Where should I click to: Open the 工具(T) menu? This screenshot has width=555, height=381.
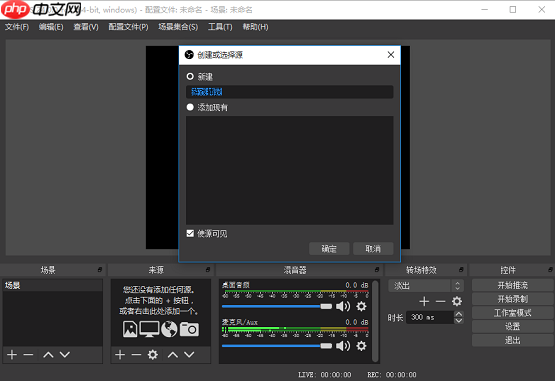(x=220, y=27)
